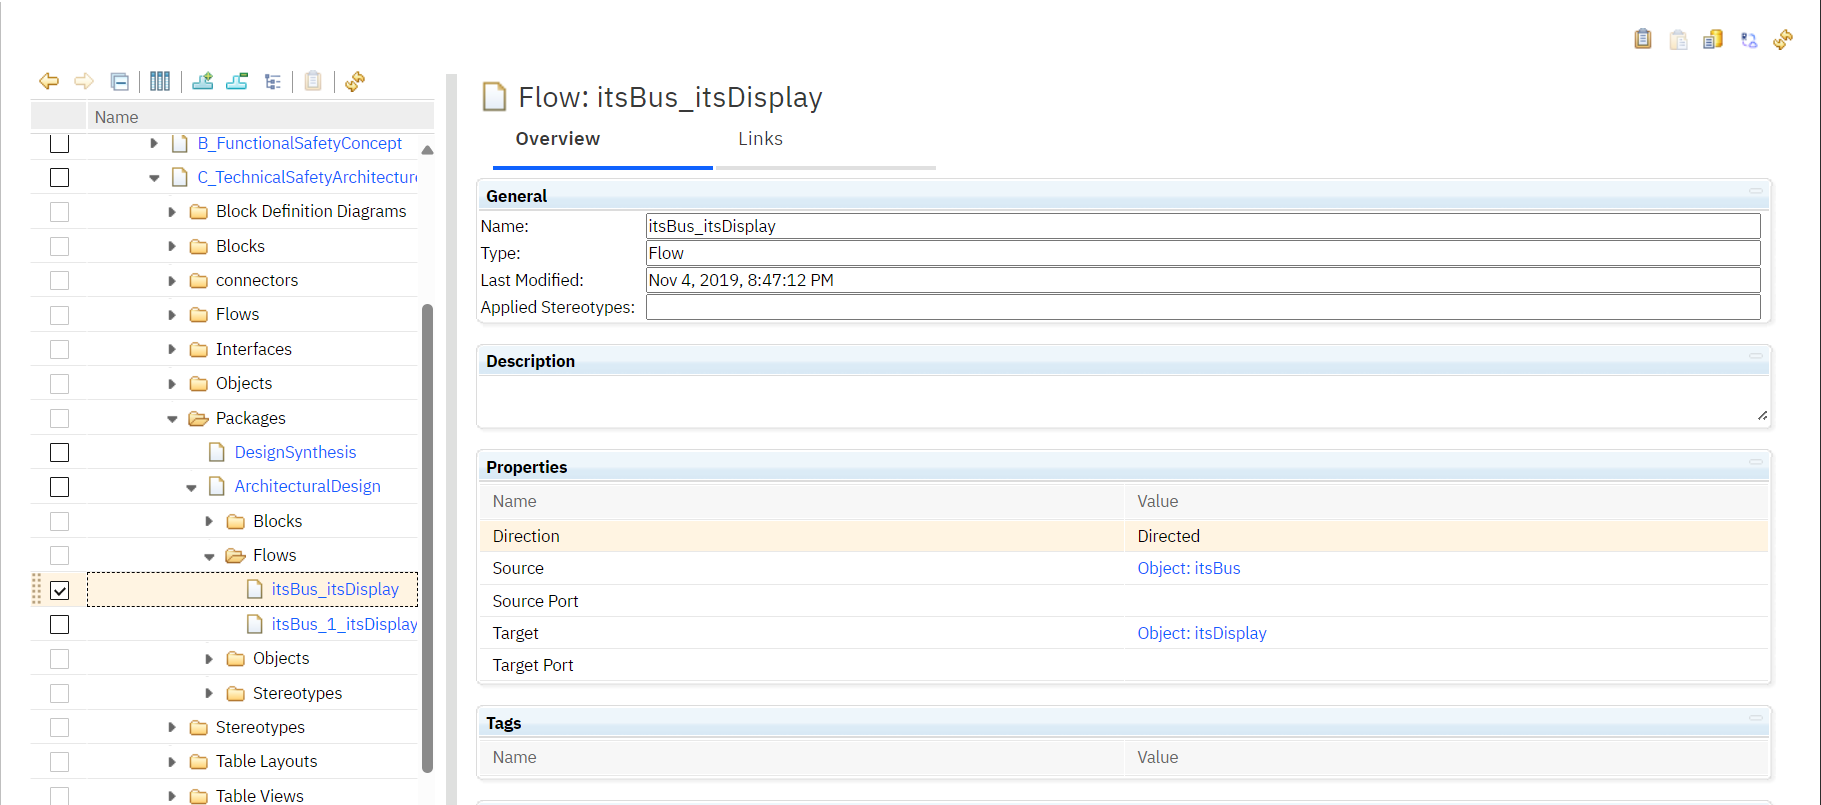Screen dimensions: 1821x805
Task: Expand the Block Definition Diagrams folder
Action: tap(172, 212)
